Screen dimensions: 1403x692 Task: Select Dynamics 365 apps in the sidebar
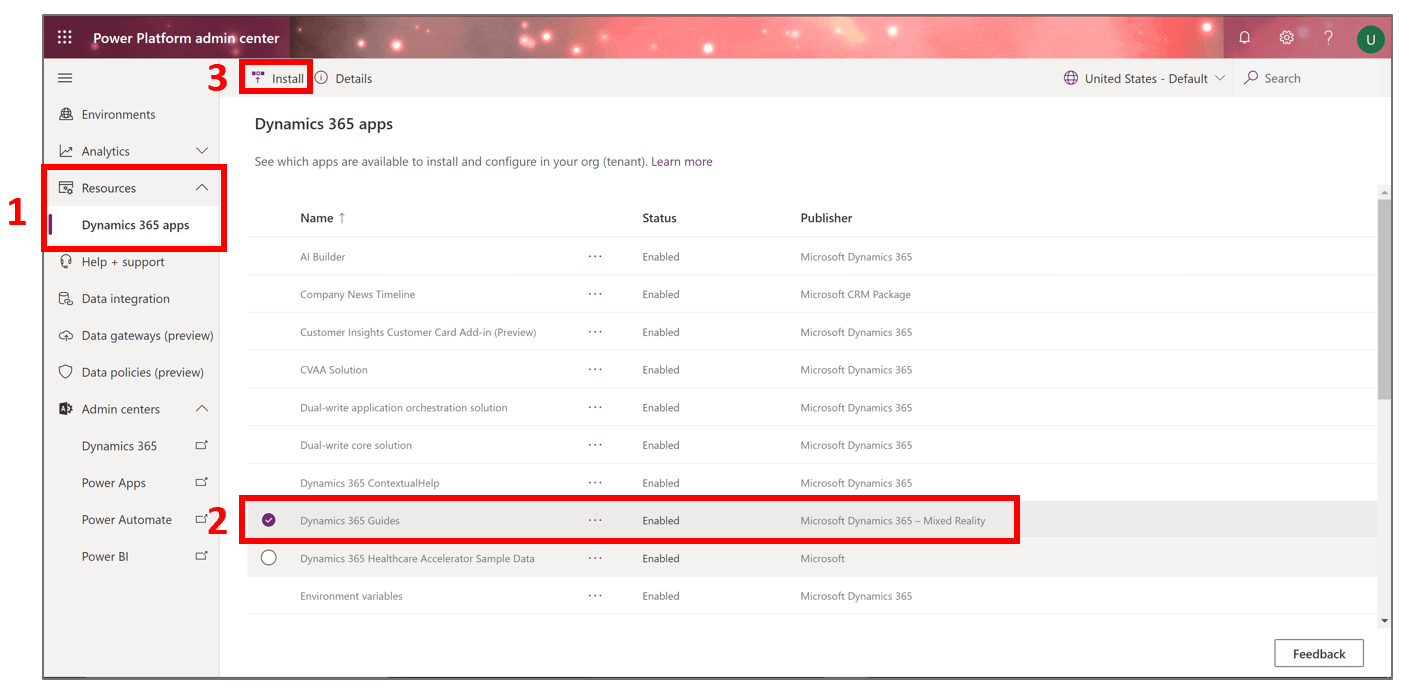tap(136, 225)
